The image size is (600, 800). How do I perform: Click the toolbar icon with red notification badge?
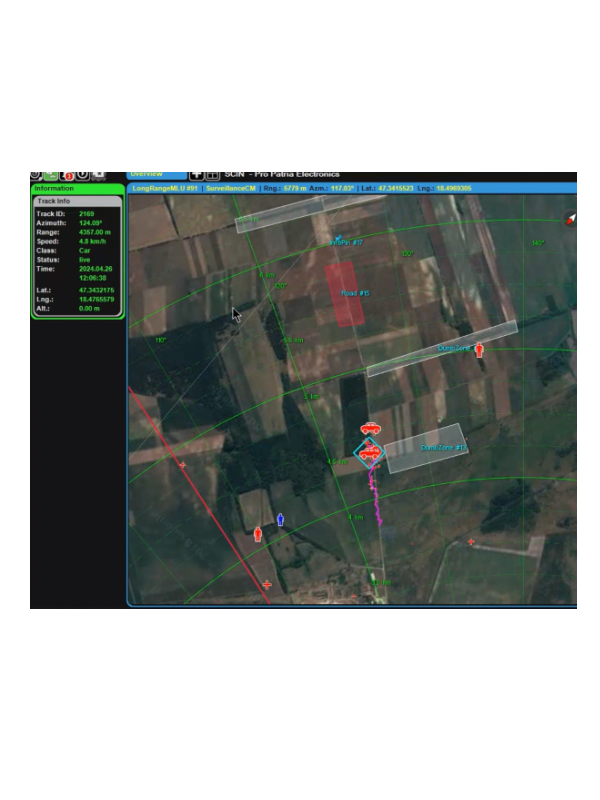pos(67,175)
